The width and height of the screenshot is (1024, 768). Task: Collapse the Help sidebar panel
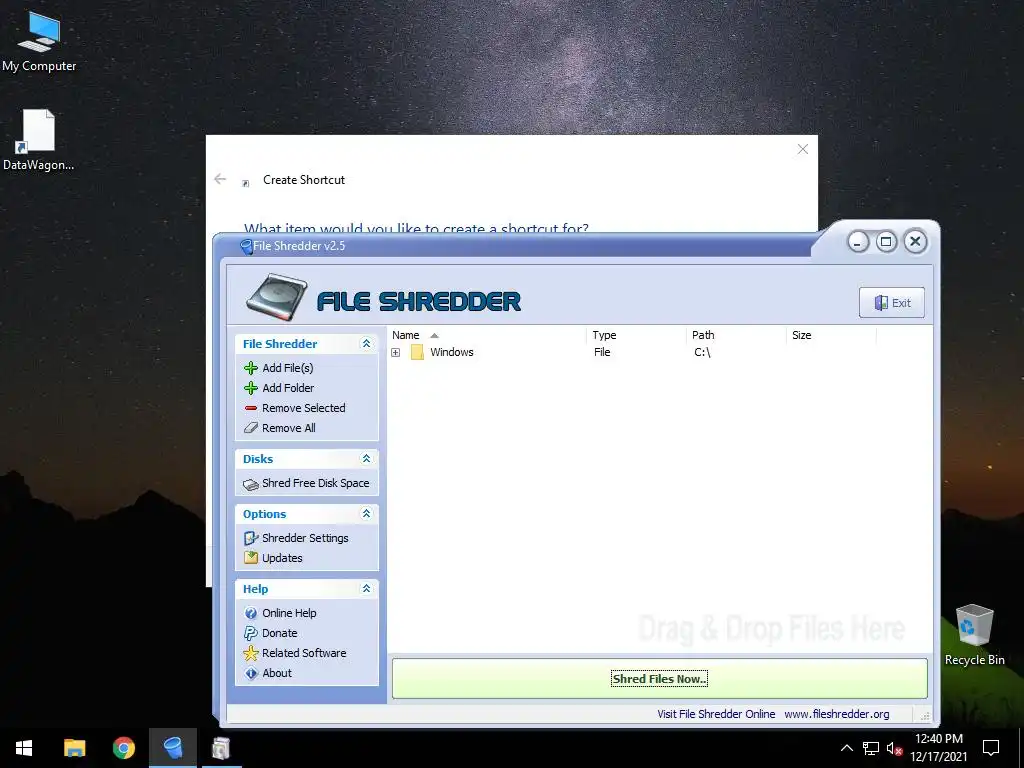[x=366, y=588]
